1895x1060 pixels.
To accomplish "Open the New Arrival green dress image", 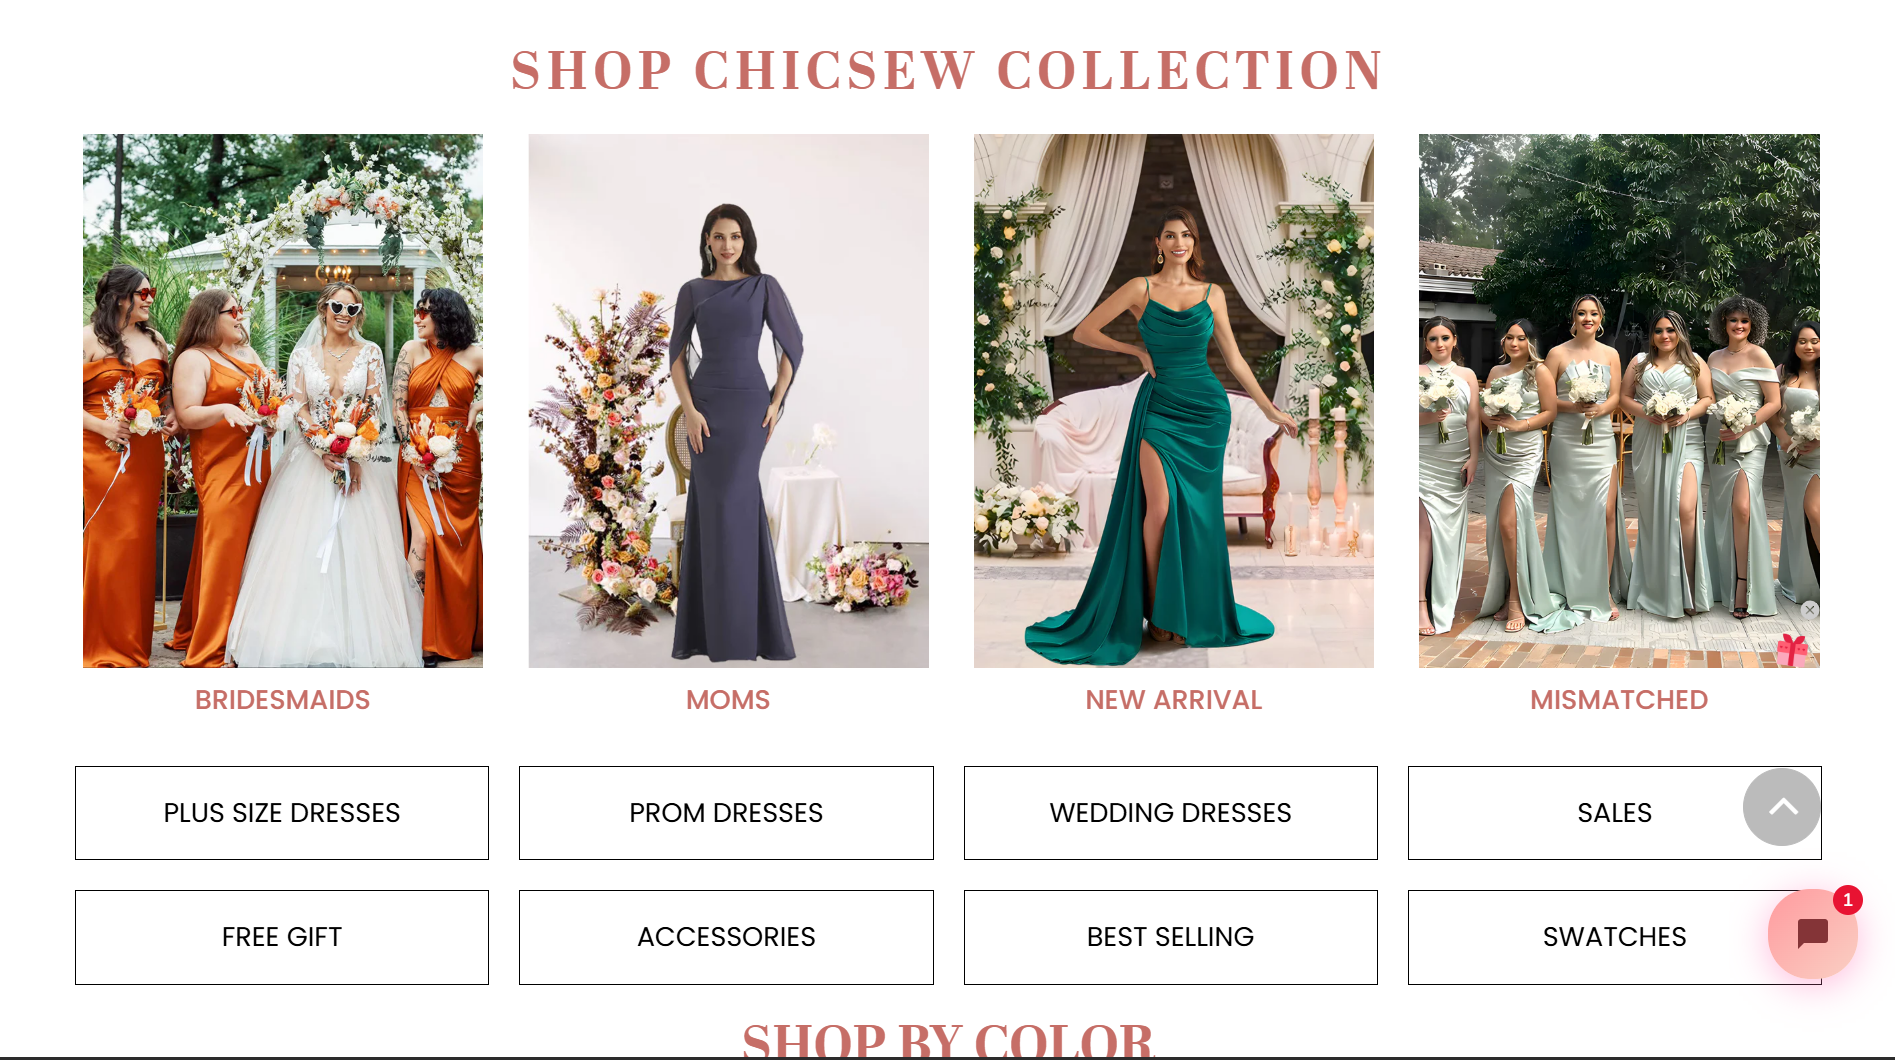I will pos(1174,401).
